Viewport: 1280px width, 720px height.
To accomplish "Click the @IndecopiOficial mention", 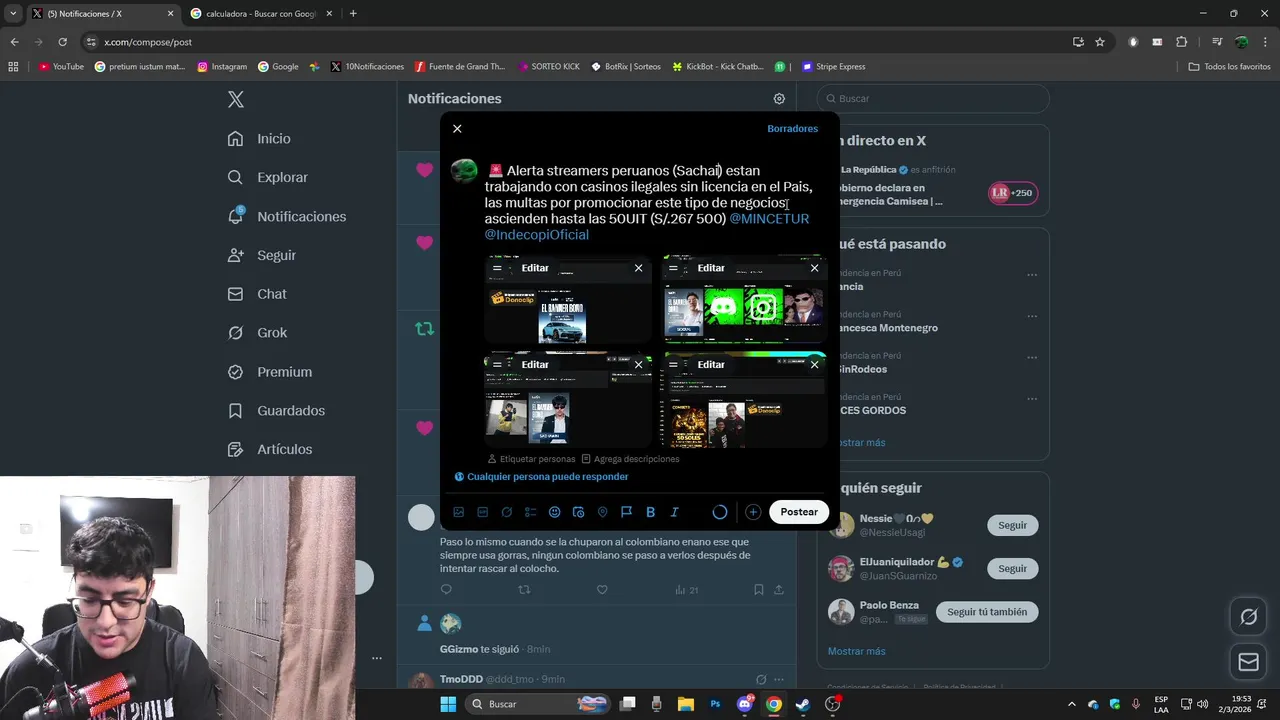I will [x=537, y=235].
